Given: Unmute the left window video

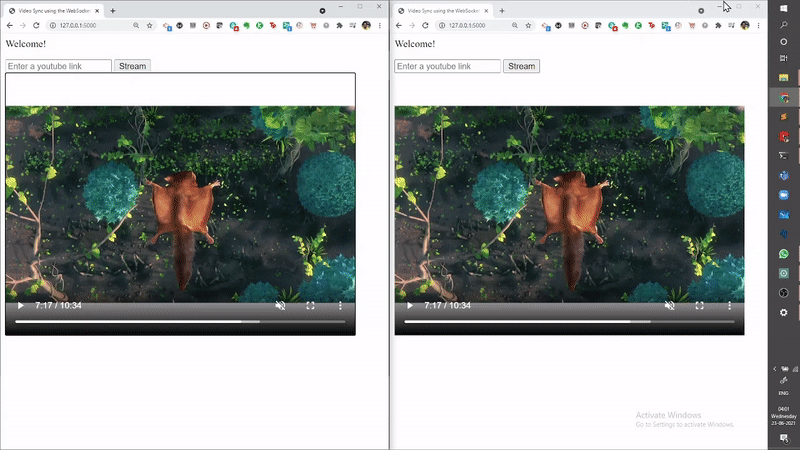Looking at the screenshot, I should [x=280, y=306].
